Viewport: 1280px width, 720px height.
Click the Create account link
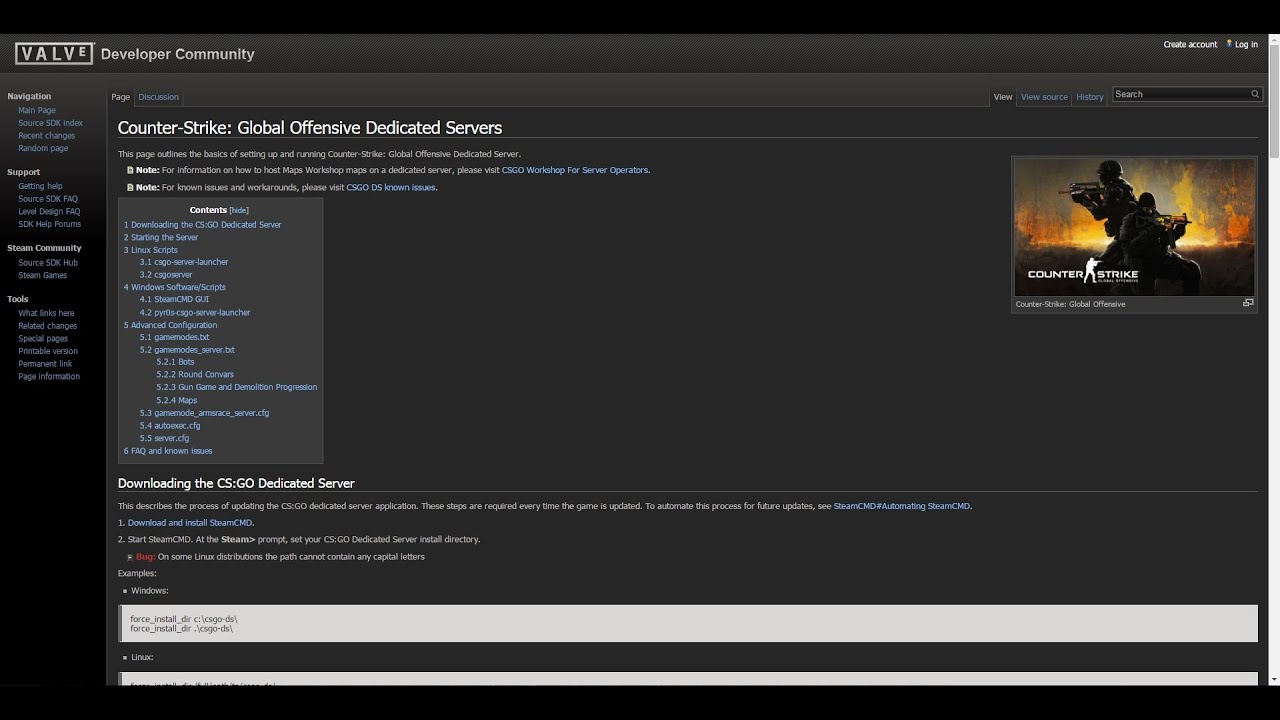pyautogui.click(x=1190, y=44)
